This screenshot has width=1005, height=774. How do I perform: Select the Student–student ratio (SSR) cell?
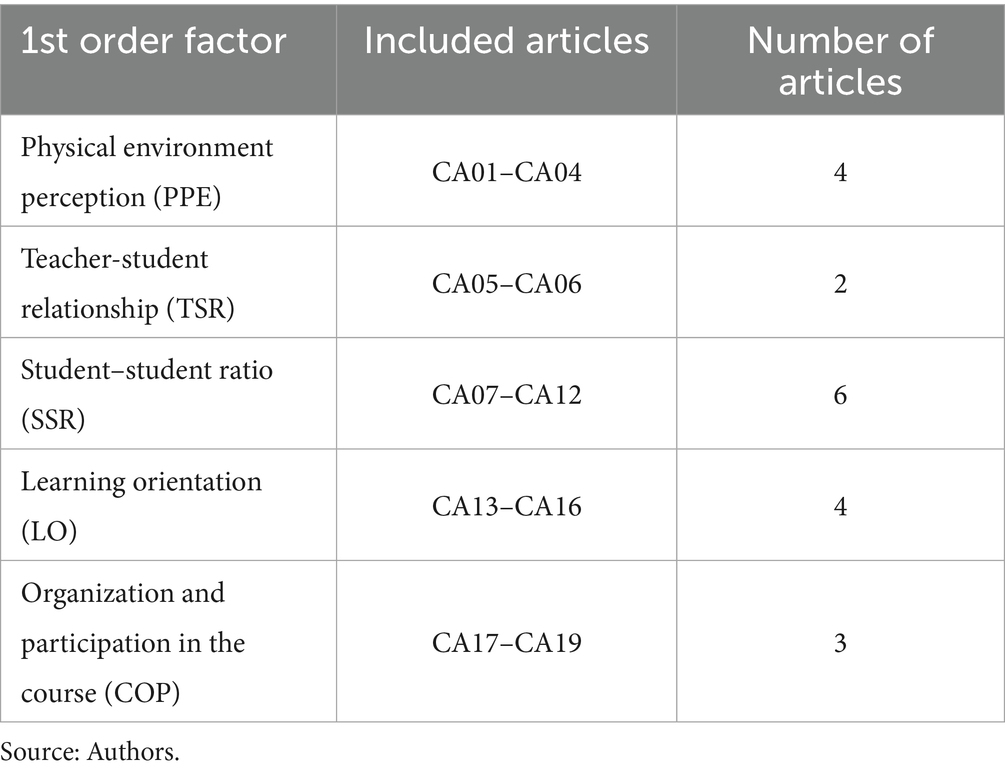tap(147, 394)
